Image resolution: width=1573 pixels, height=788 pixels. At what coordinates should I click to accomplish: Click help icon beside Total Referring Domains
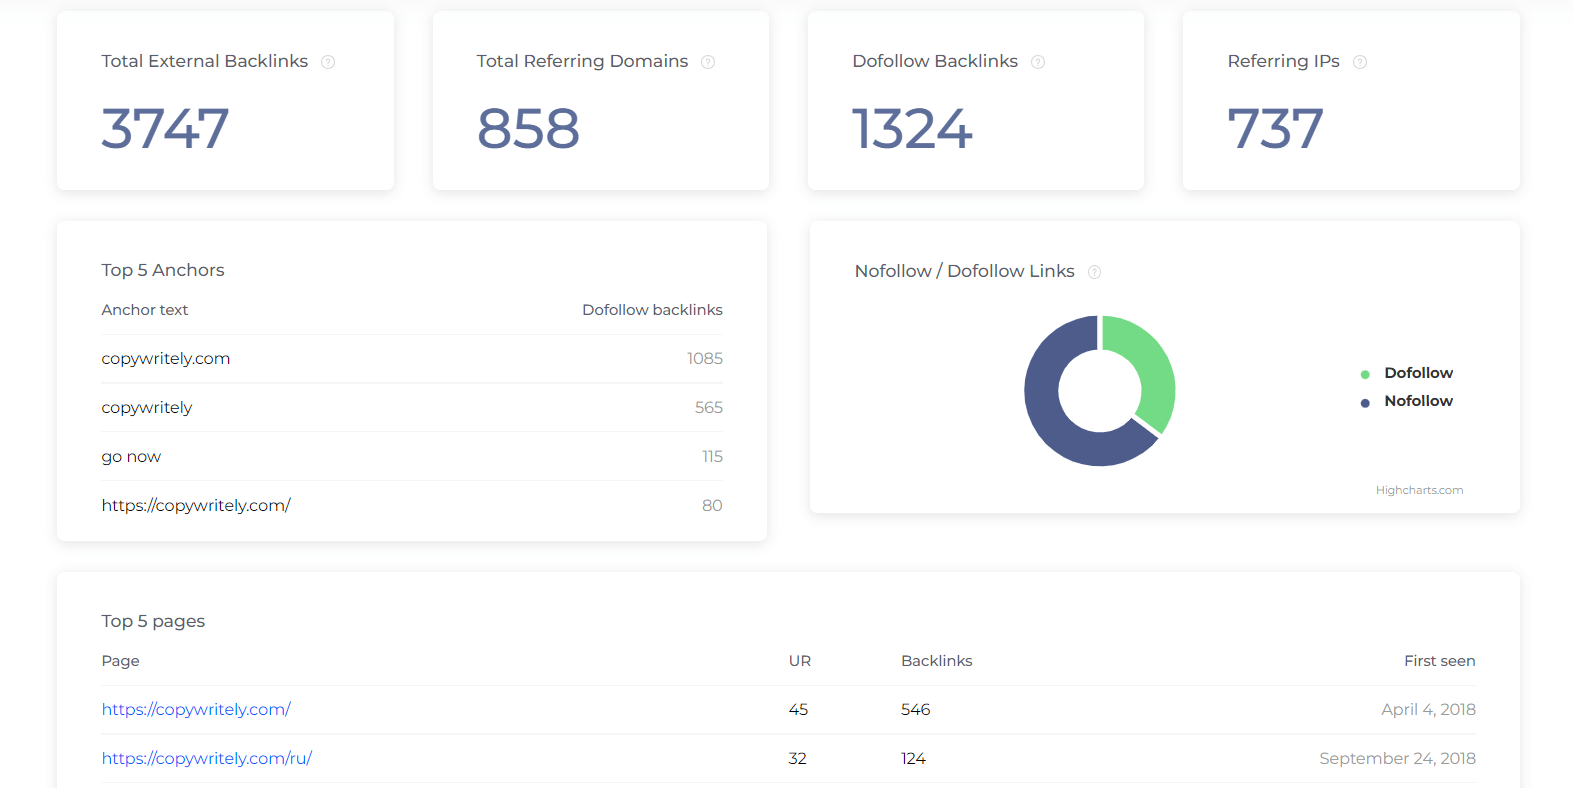(x=708, y=62)
